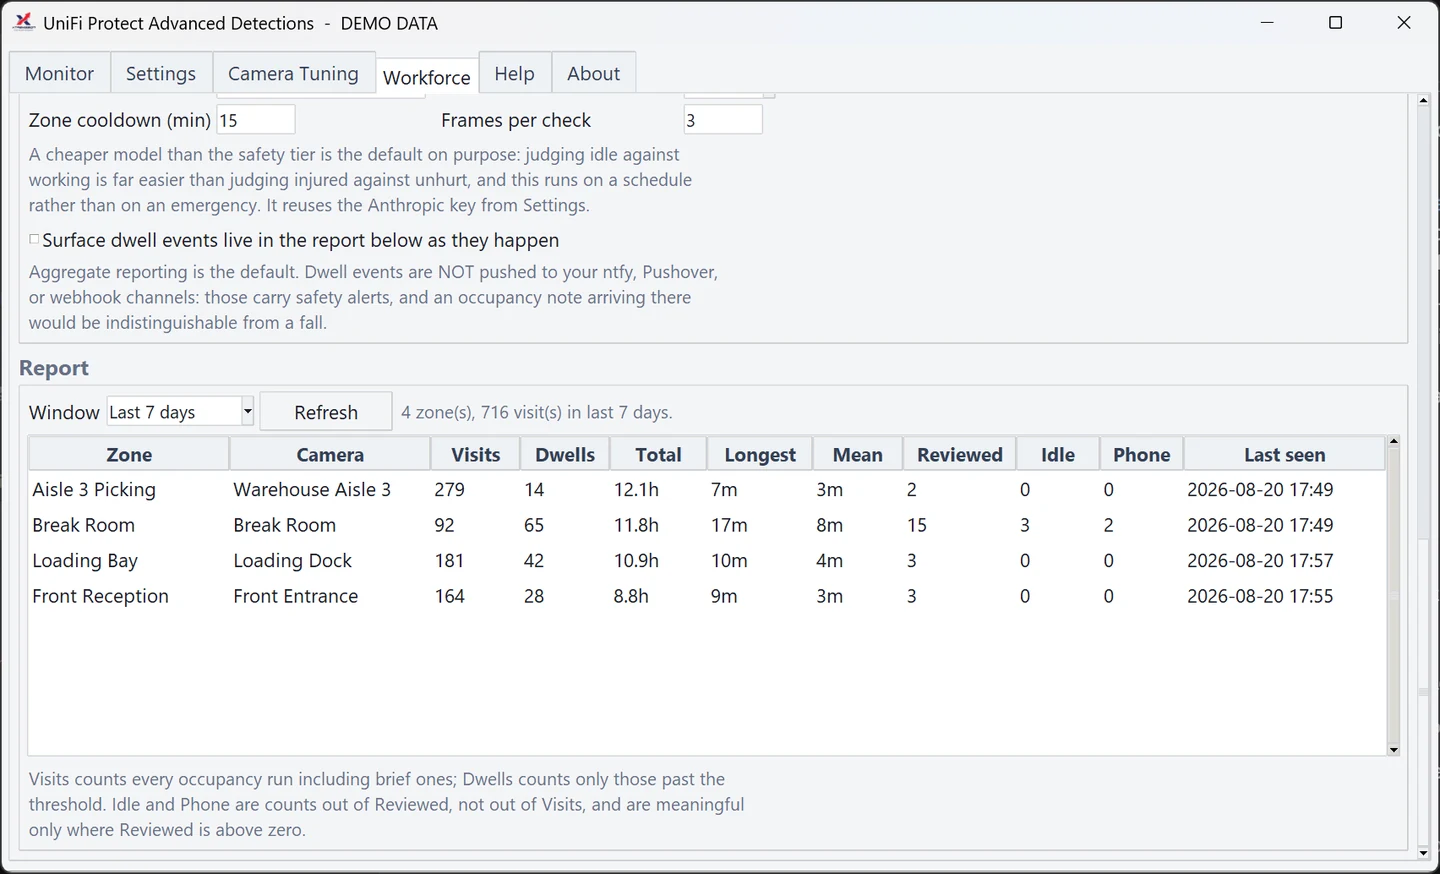This screenshot has width=1440, height=874.
Task: Sort by the Camera column header
Action: (330, 455)
